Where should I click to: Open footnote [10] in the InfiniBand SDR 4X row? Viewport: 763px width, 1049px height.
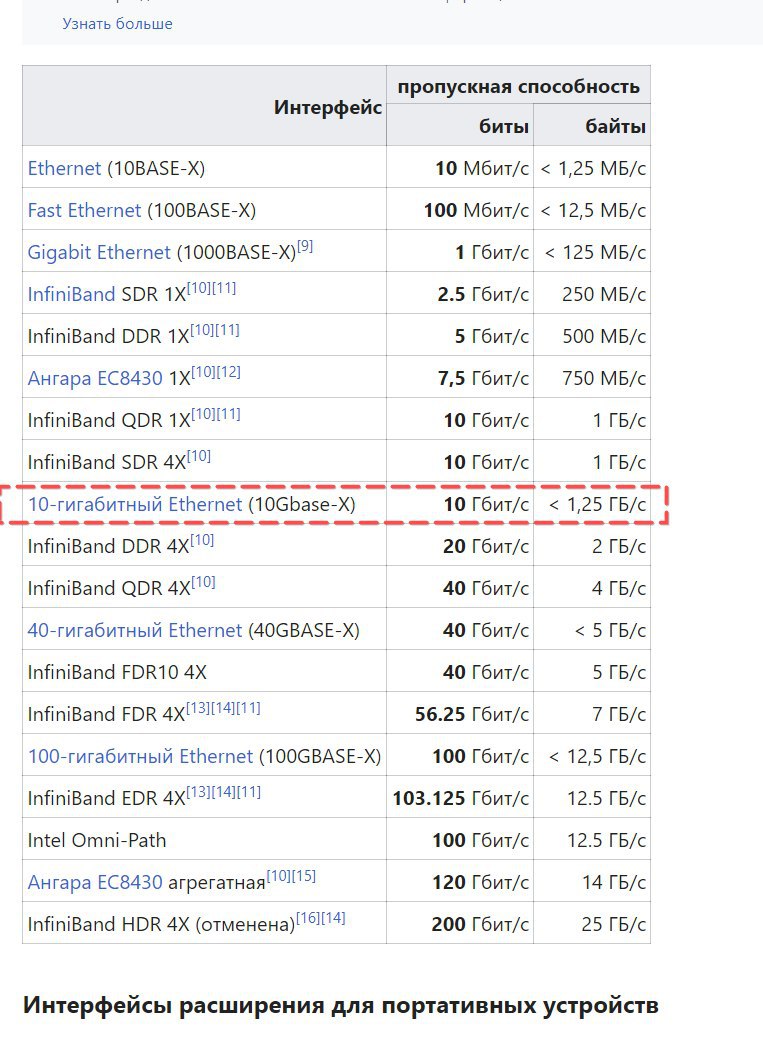(199, 456)
